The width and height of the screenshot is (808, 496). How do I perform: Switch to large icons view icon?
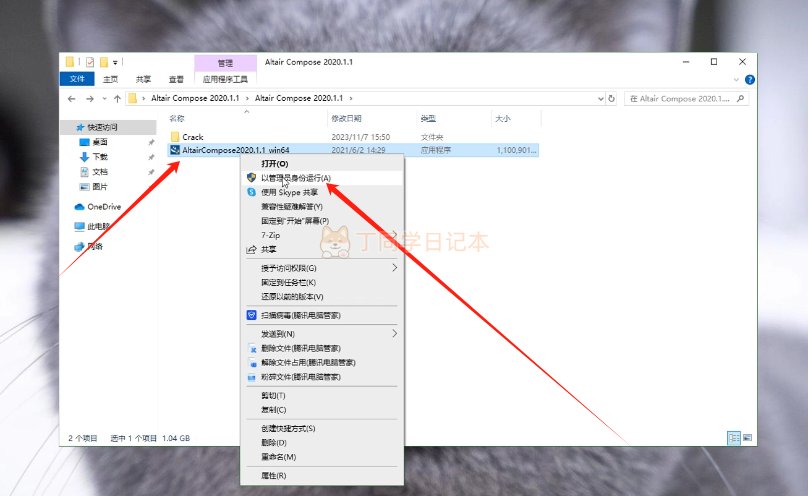(x=747, y=438)
